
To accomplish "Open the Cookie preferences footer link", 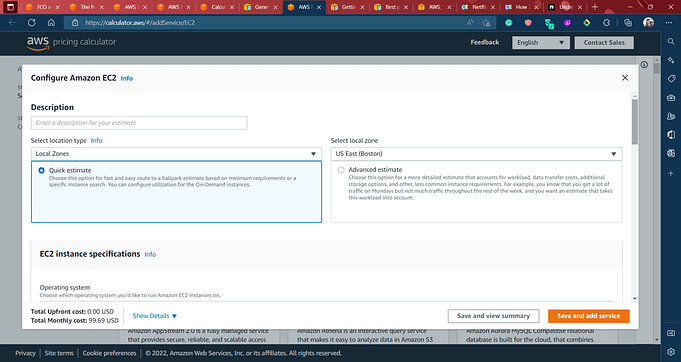I will (109, 353).
